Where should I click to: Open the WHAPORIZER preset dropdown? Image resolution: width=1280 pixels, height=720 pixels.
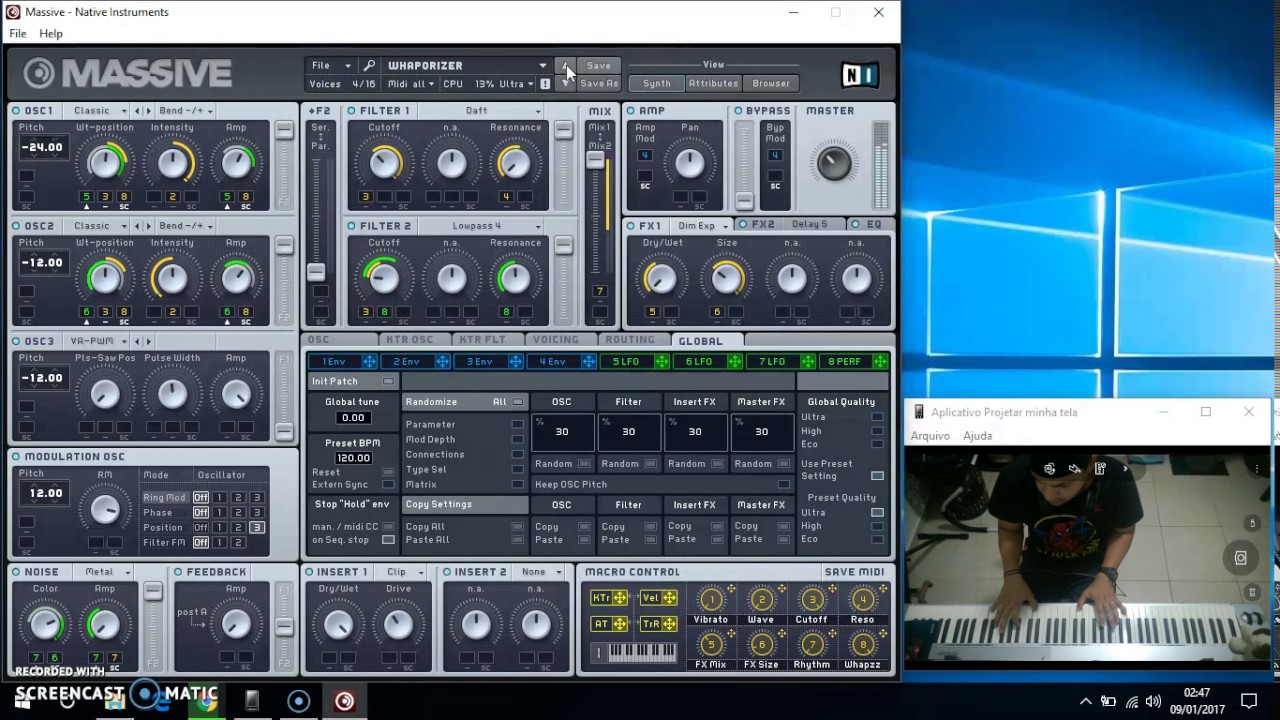click(466, 66)
